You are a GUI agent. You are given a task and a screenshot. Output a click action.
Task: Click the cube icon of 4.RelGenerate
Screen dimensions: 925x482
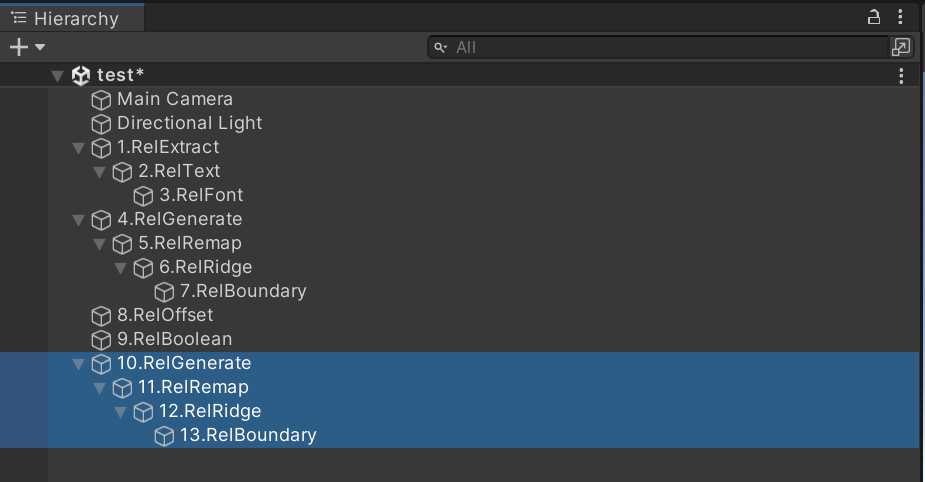click(x=101, y=220)
